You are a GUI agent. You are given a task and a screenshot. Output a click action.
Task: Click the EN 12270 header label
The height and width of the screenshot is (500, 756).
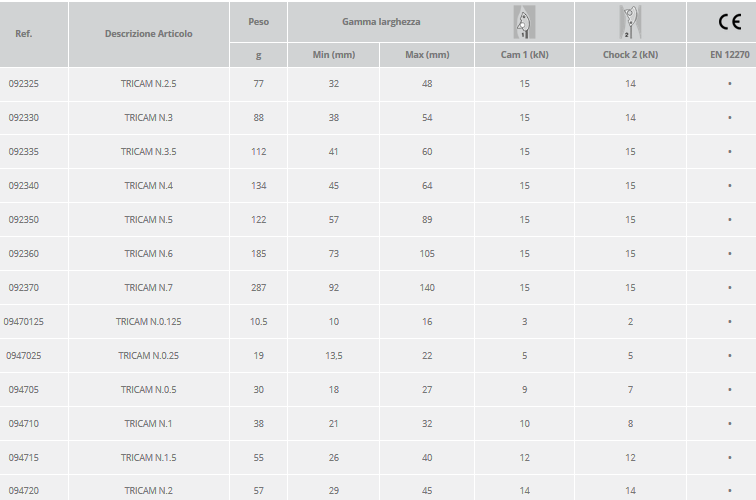(730, 55)
